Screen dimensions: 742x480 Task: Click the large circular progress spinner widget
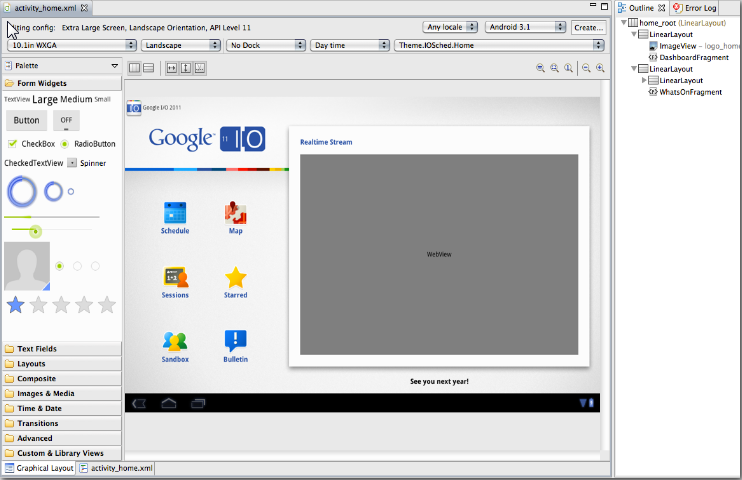coord(22,192)
